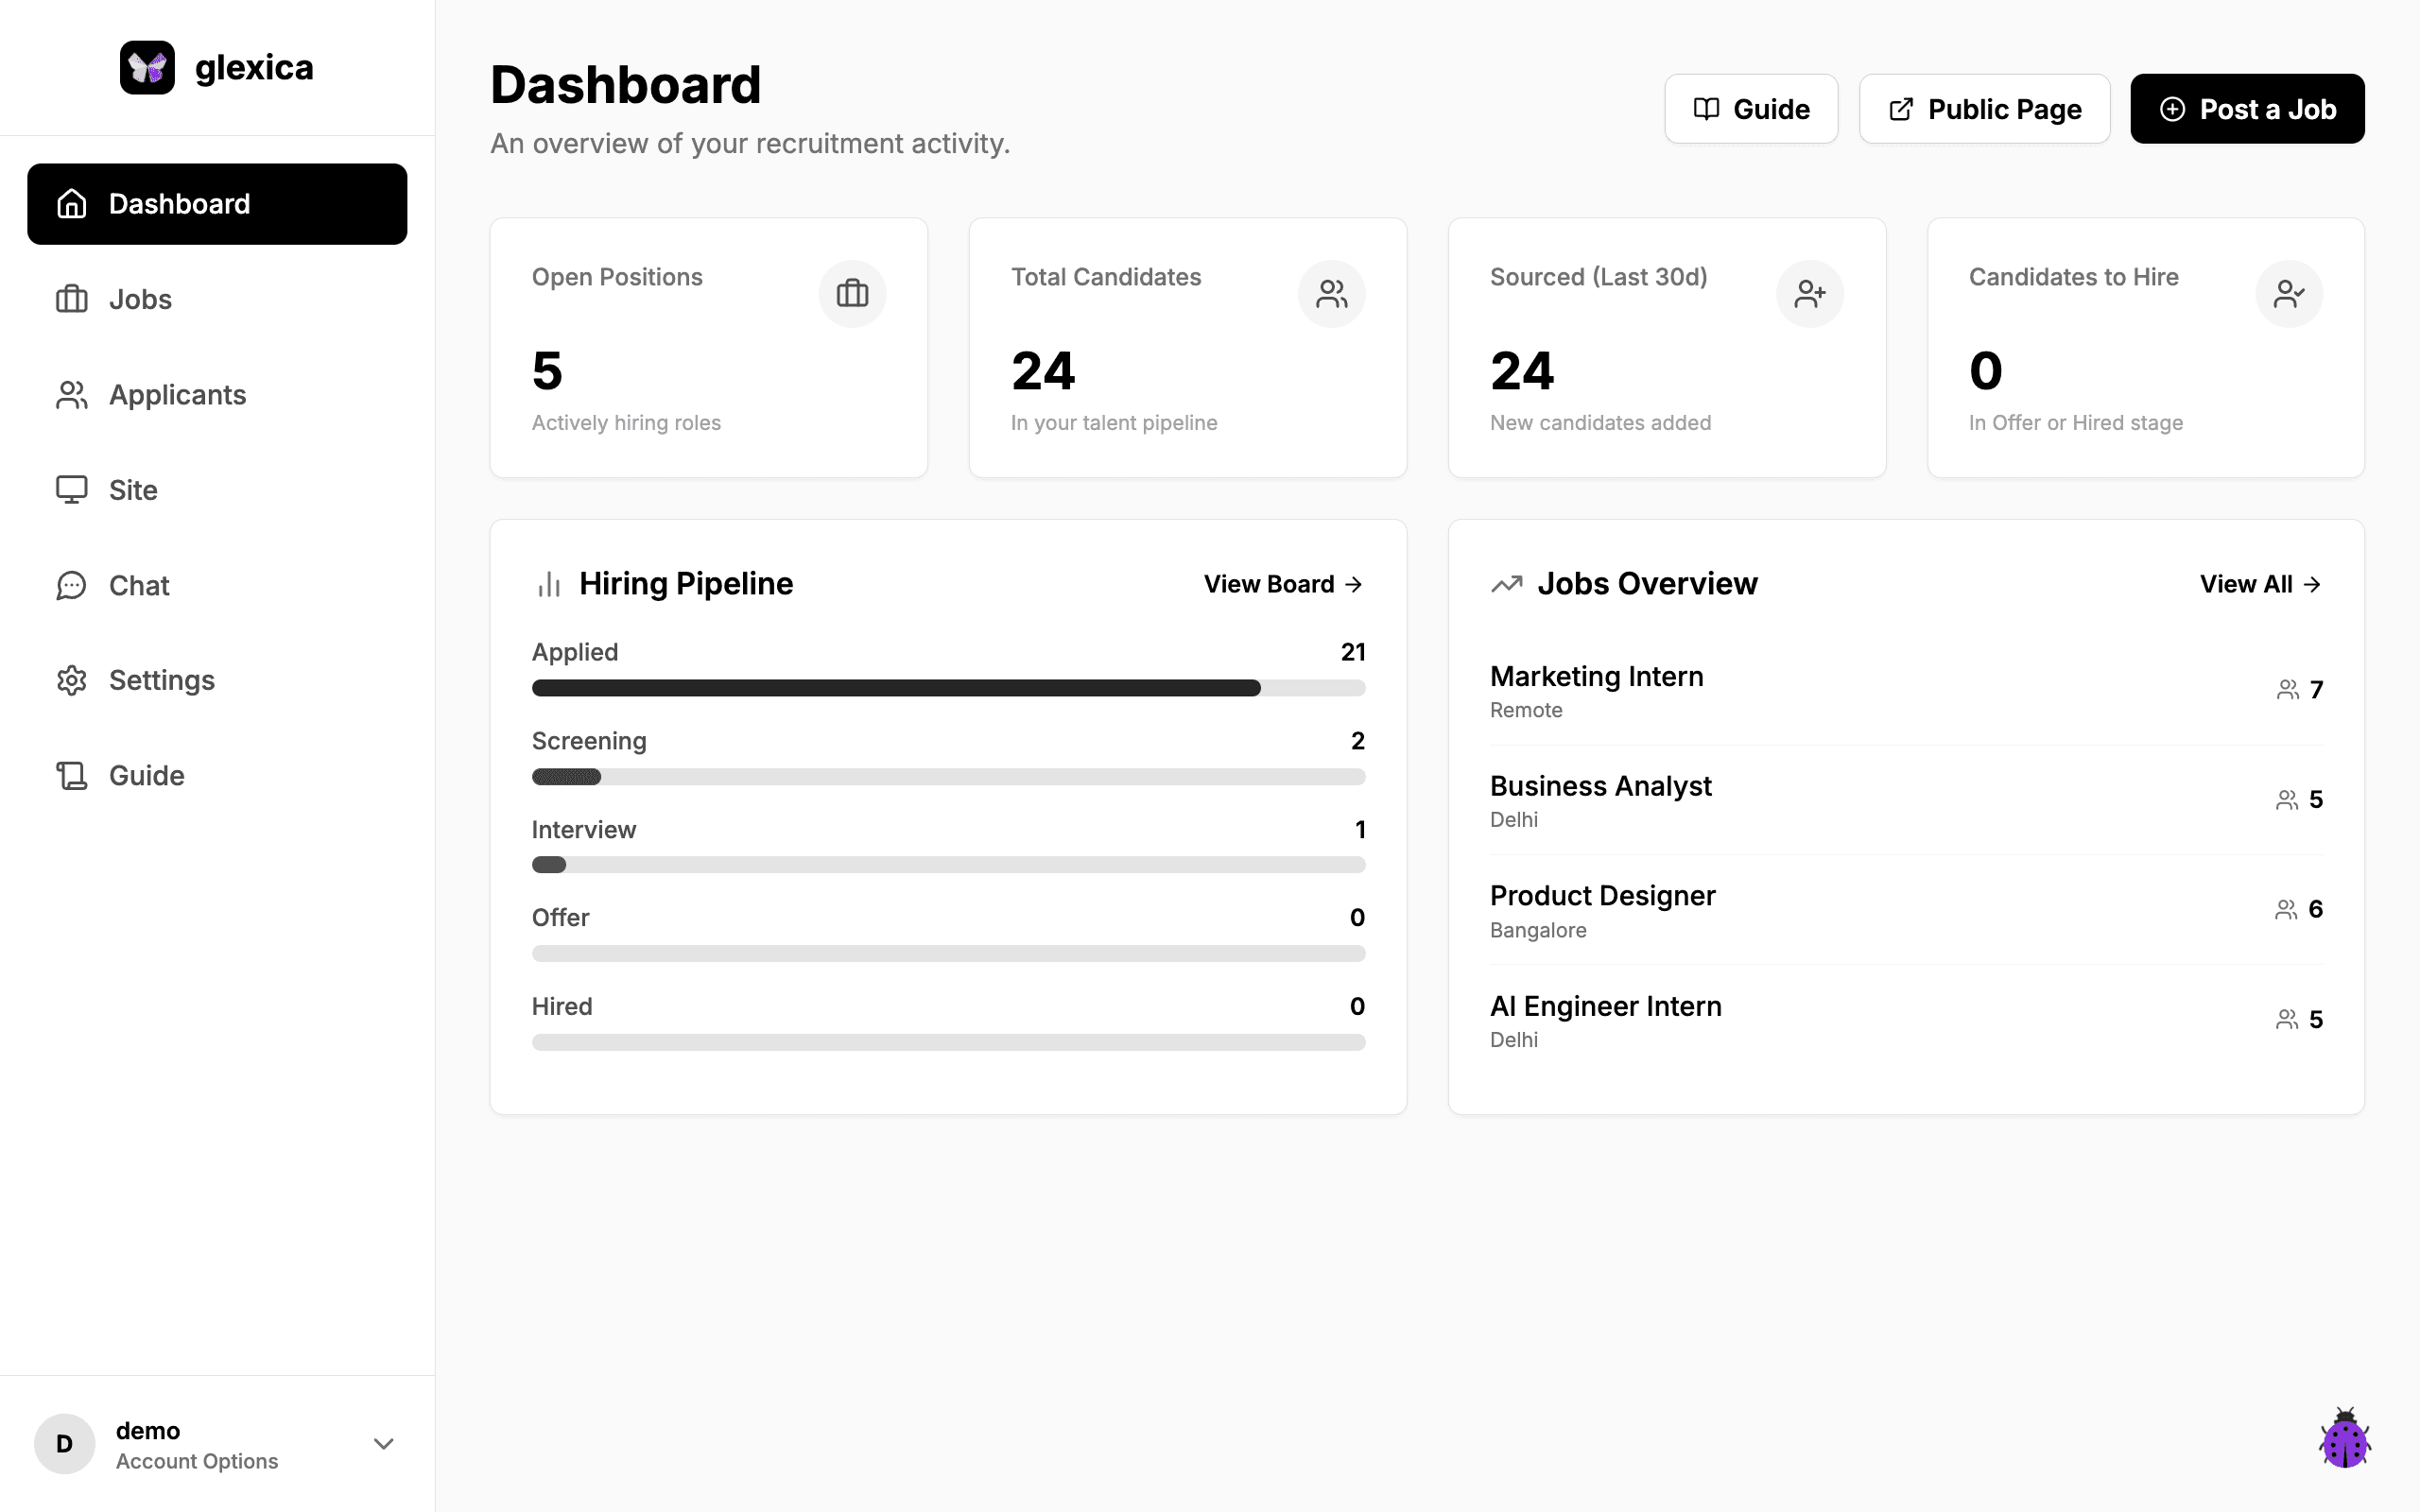Viewport: 2420px width, 1512px height.
Task: Click the Settings gear icon
Action: pos(71,680)
